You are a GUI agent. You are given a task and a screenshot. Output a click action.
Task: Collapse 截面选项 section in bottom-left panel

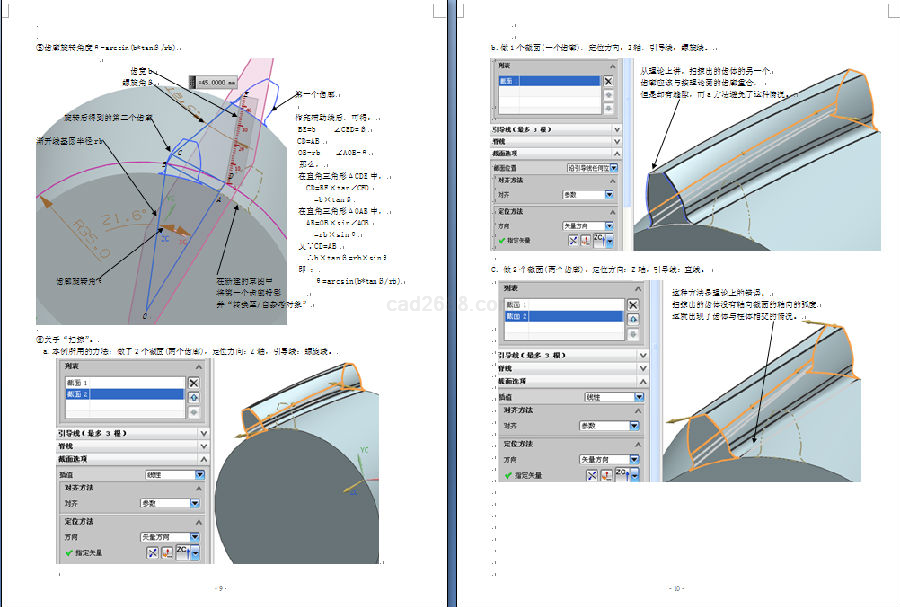click(203, 460)
